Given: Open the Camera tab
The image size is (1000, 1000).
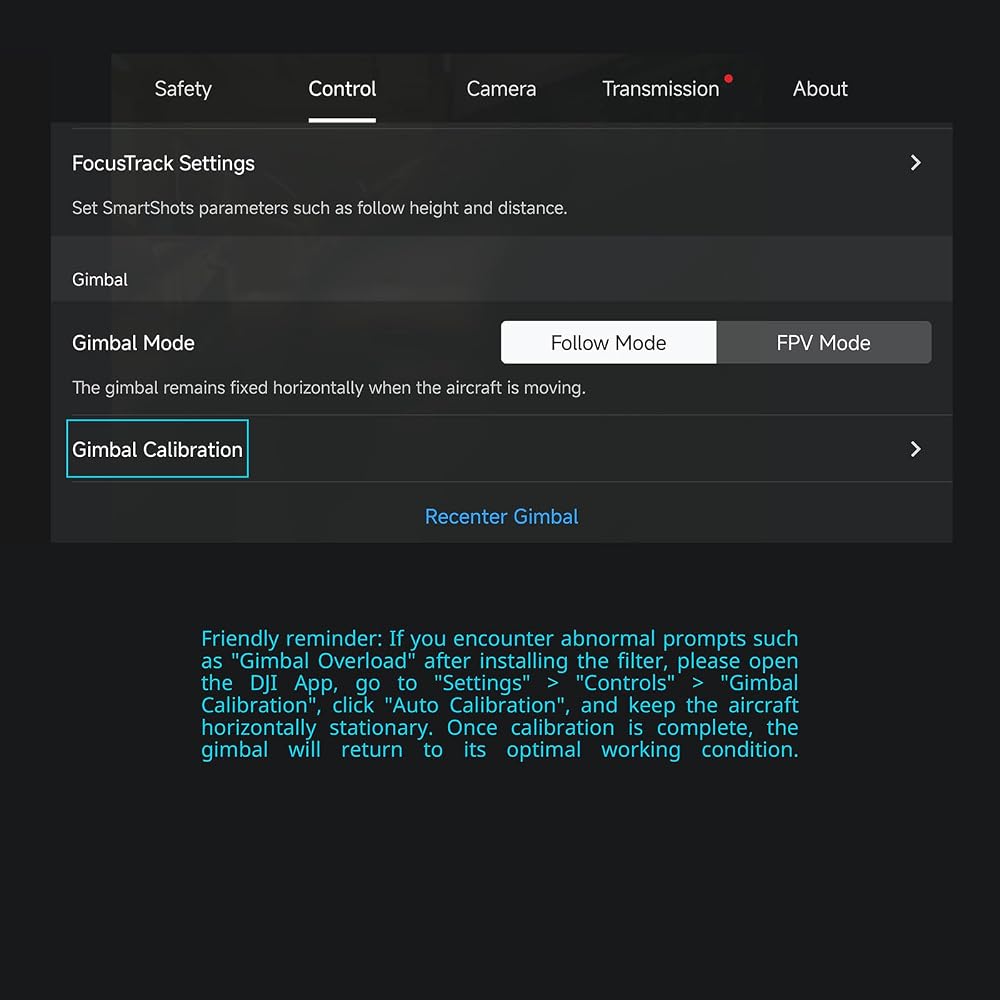Looking at the screenshot, I should [501, 89].
